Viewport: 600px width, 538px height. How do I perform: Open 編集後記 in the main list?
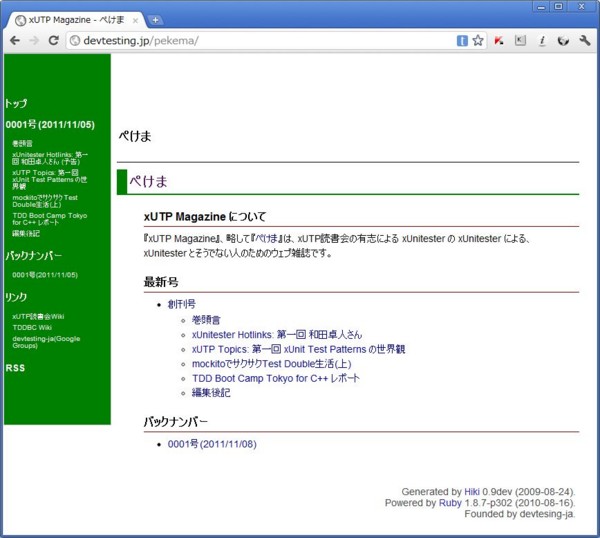(211, 393)
